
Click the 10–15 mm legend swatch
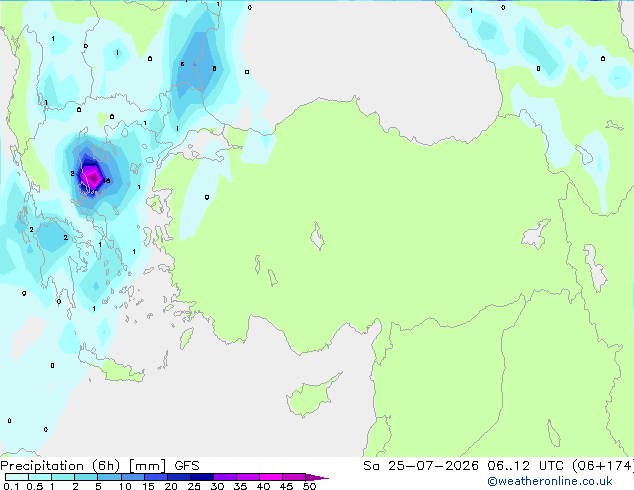(132, 477)
